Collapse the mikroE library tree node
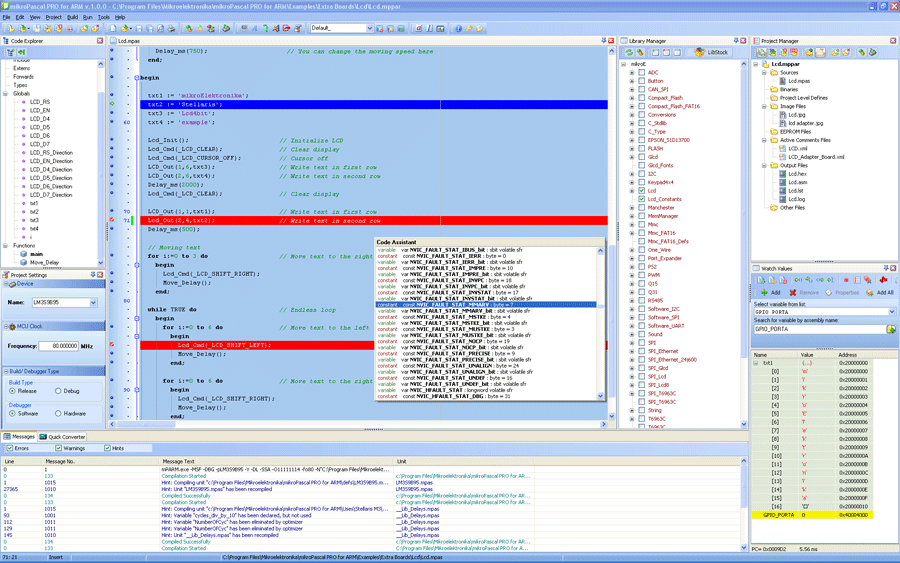The width and height of the screenshot is (900, 563). (624, 64)
